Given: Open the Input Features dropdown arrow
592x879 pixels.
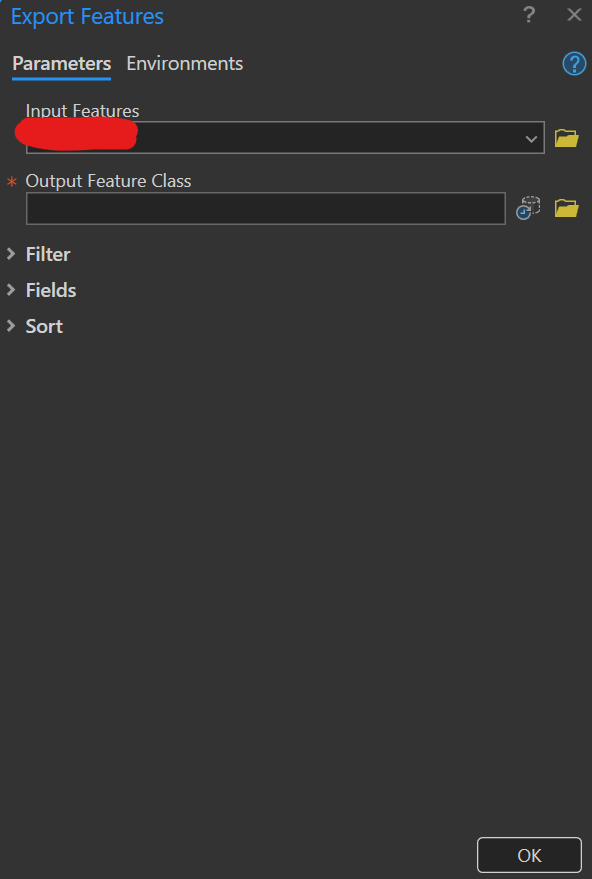Looking at the screenshot, I should (531, 138).
